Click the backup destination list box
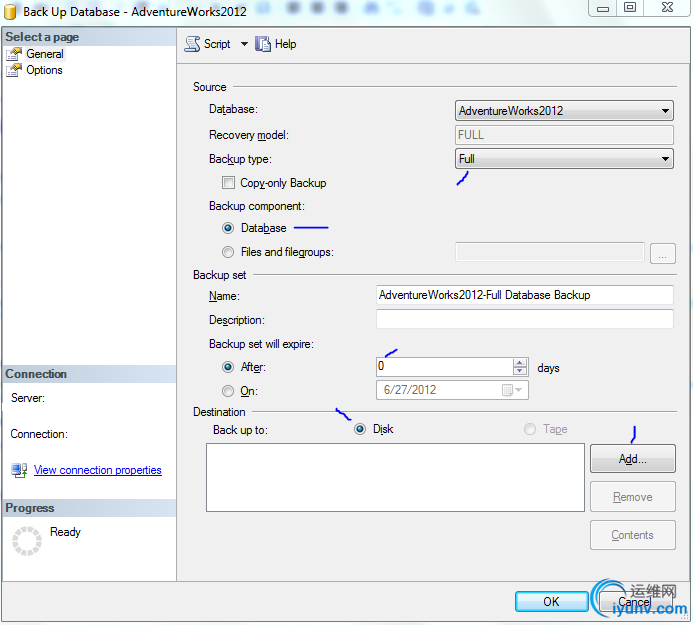693x625 pixels. click(x=395, y=477)
